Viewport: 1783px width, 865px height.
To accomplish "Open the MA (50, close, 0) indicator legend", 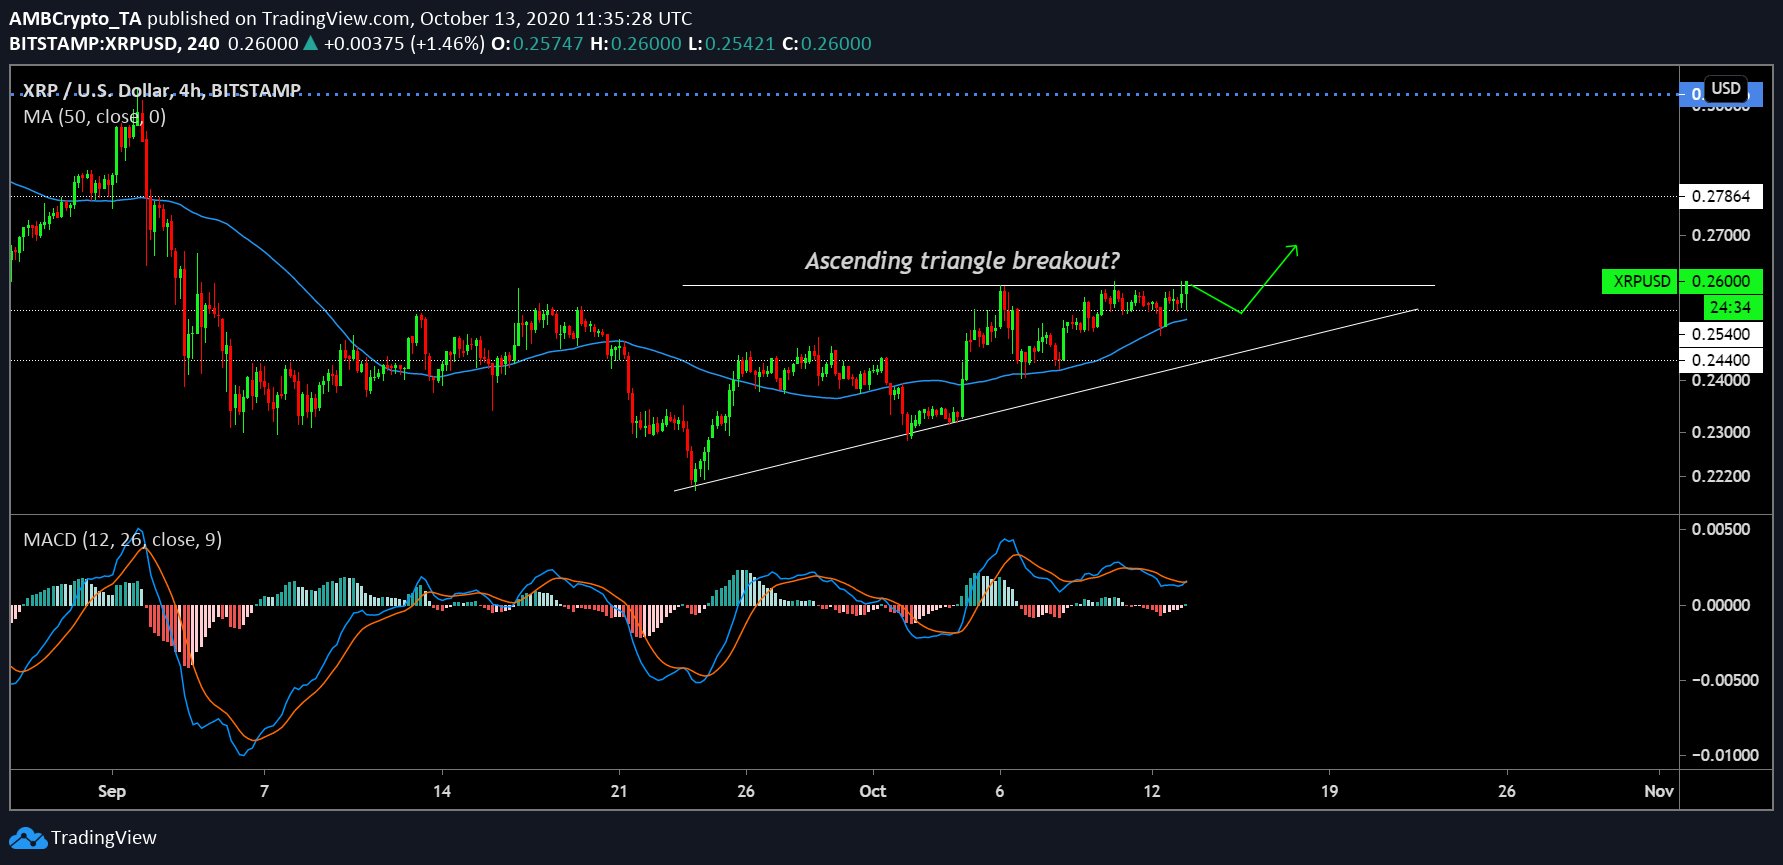I will pos(94,116).
